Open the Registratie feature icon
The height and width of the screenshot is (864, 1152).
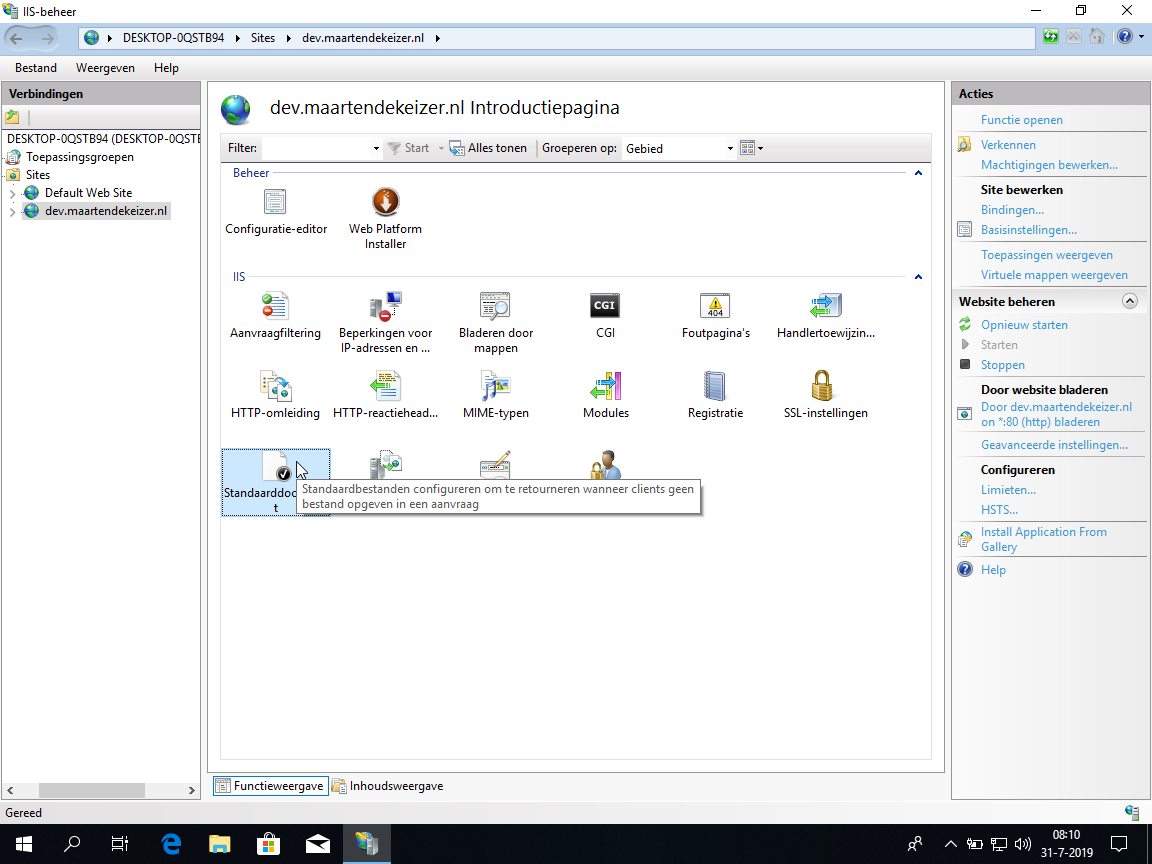coord(716,386)
